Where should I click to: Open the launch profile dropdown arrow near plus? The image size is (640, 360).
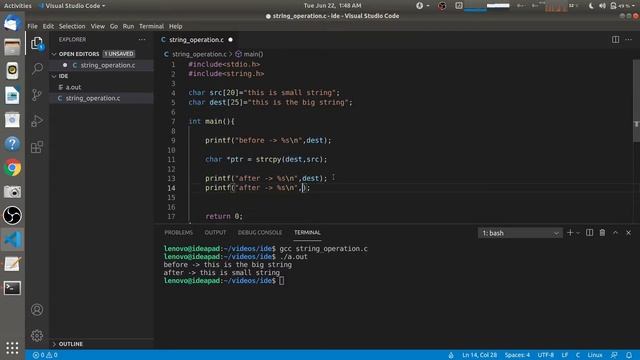tap(578, 233)
